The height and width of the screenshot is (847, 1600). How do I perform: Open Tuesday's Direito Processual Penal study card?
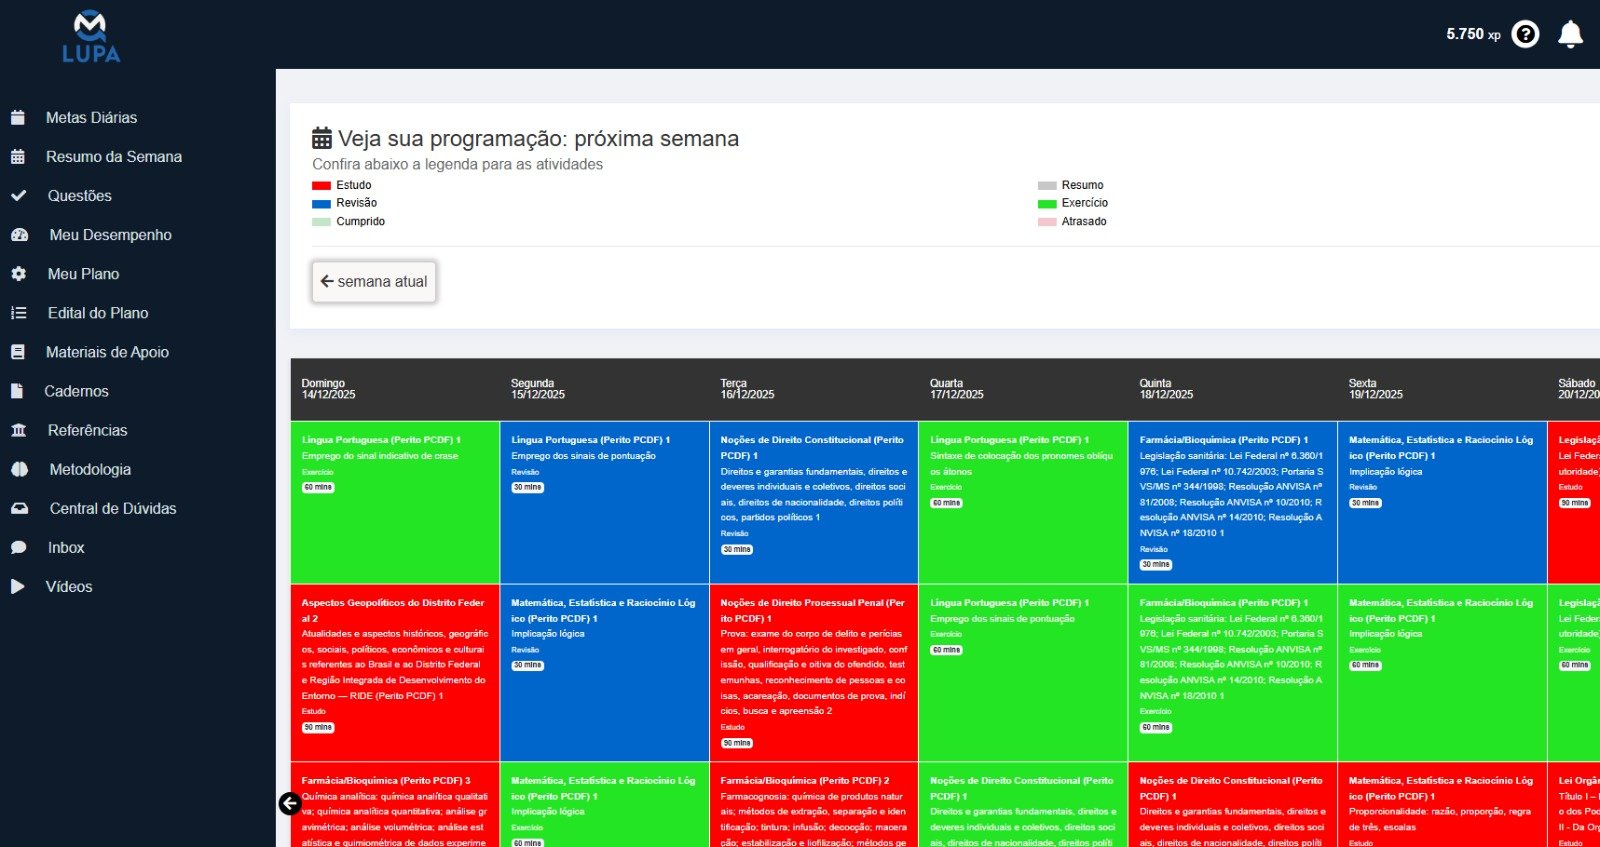tap(814, 673)
